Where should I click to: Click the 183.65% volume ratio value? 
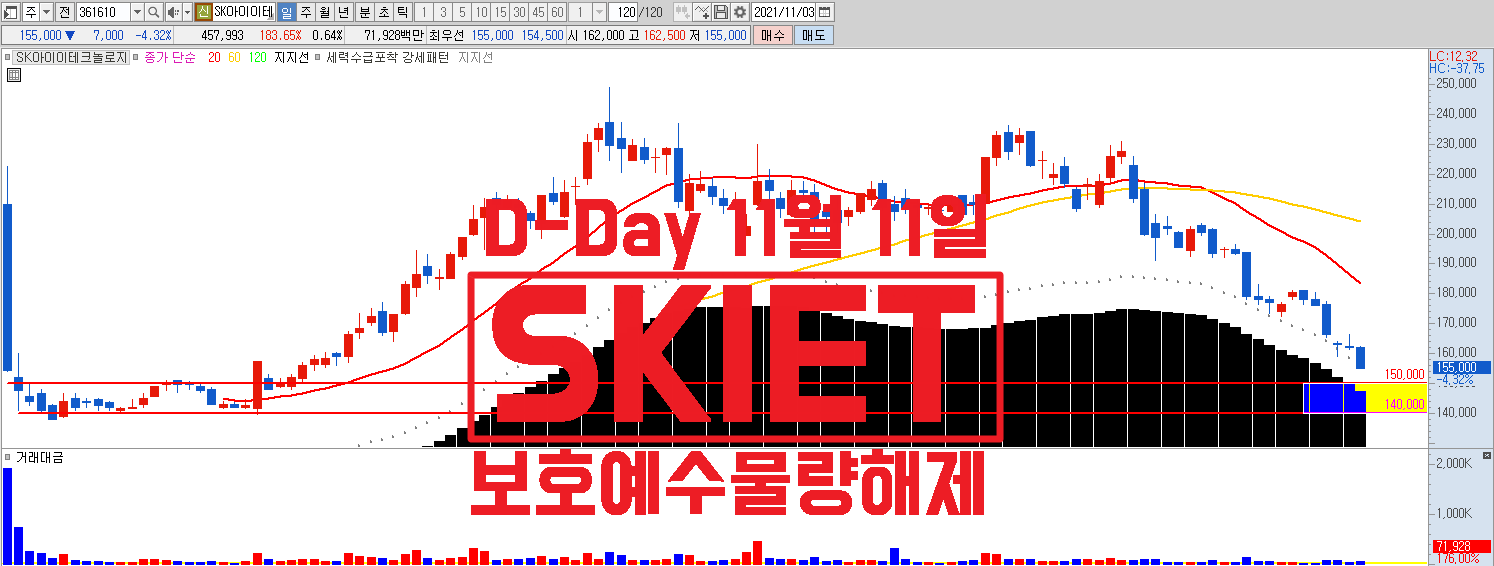point(281,35)
